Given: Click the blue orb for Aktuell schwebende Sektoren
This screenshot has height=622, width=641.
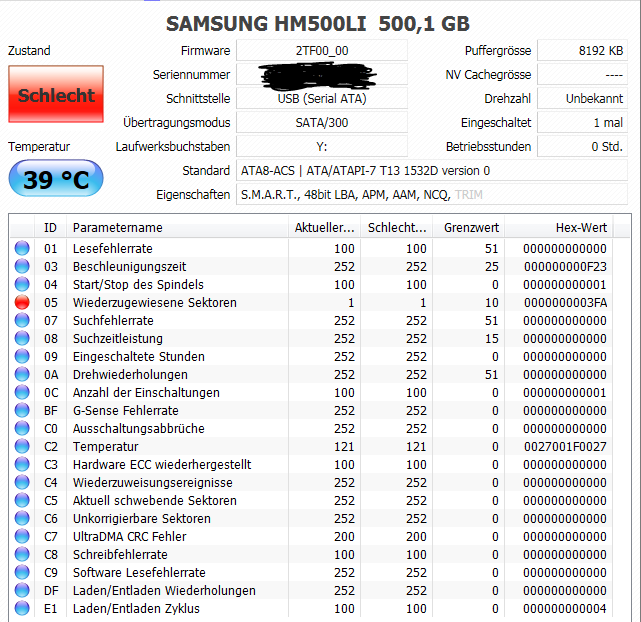Looking at the screenshot, I should click(22, 500).
